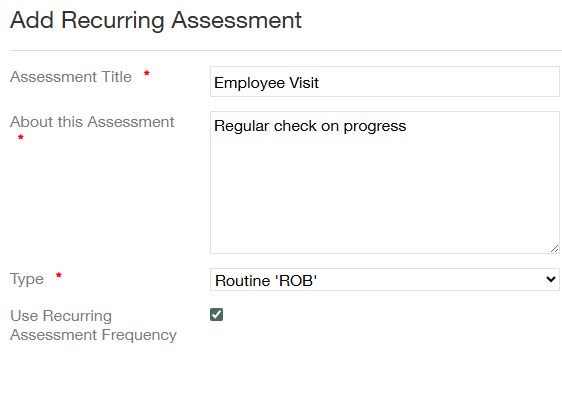Screen dimensions: 562x409
Task: Click the divider line below the heading
Action: (x=286, y=51)
